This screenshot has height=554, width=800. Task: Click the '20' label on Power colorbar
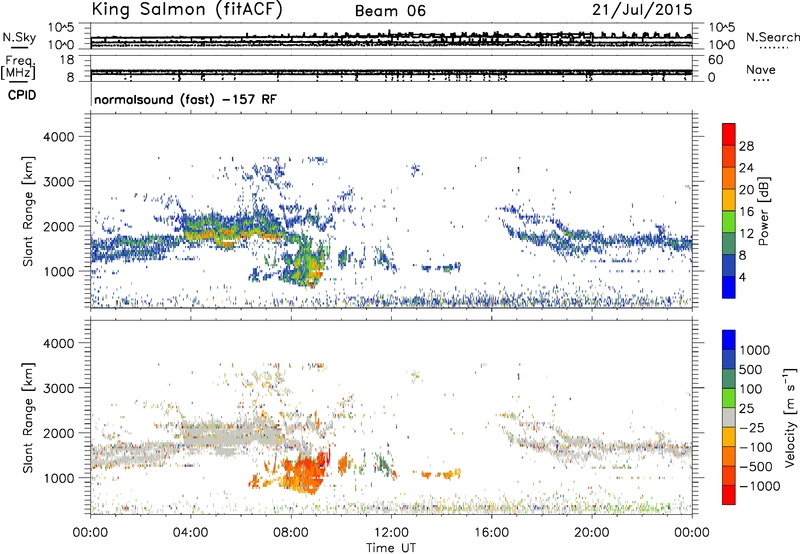click(746, 190)
